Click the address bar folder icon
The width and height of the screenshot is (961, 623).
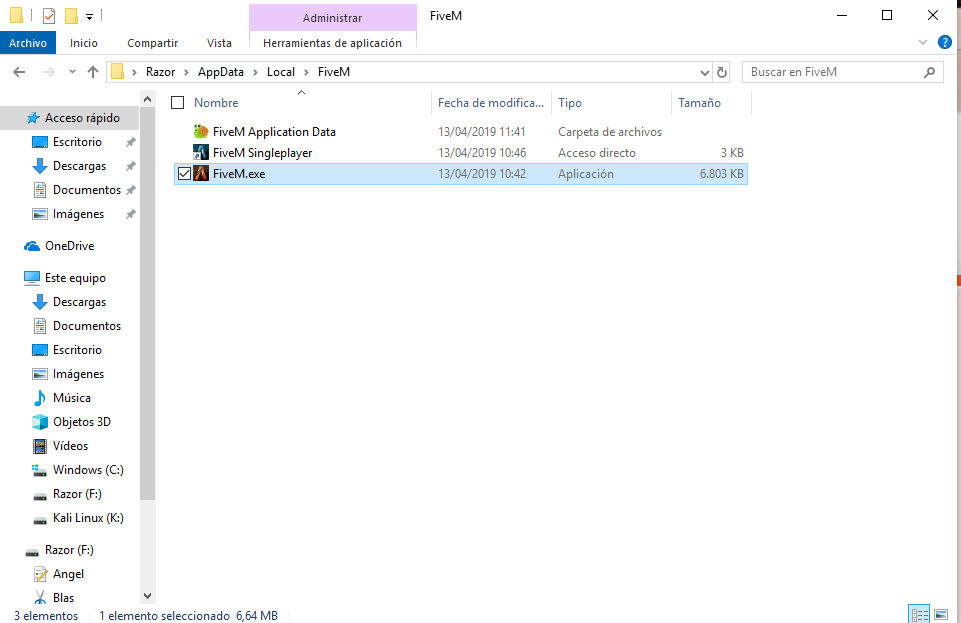pyautogui.click(x=118, y=72)
